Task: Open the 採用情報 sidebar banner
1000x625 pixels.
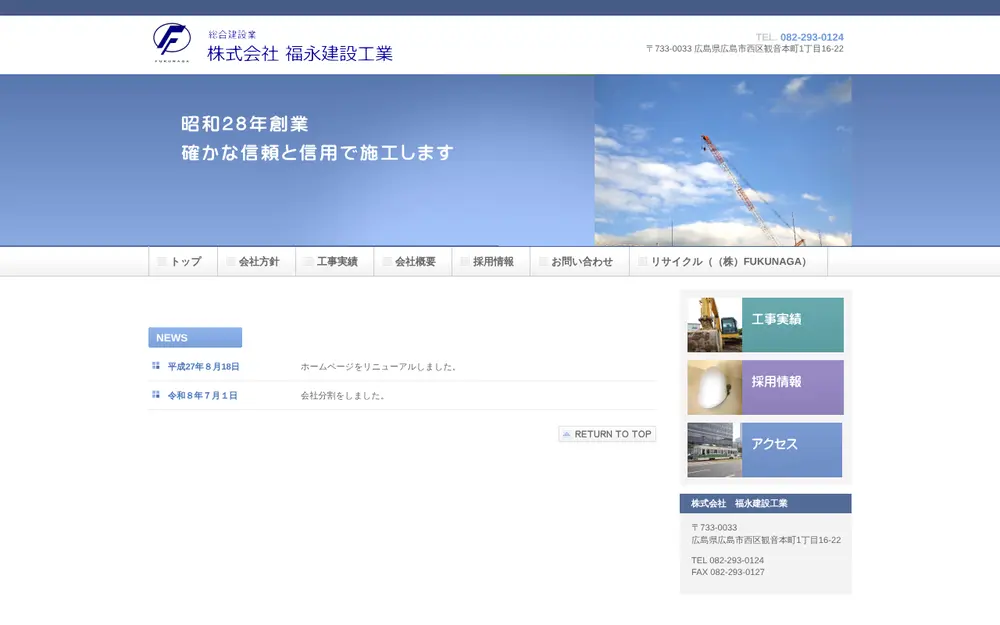Action: pos(765,387)
